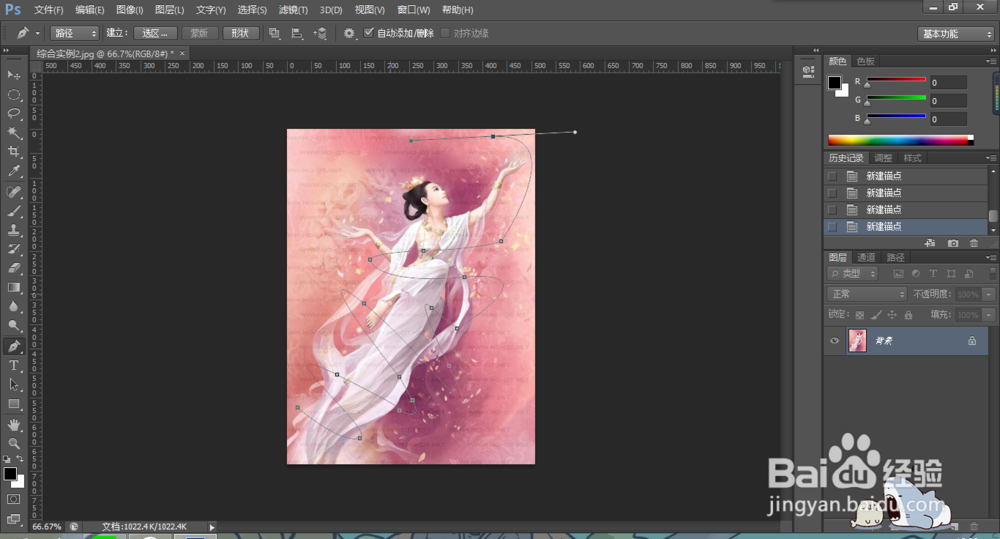Open path arrangement icon in options bar
The height and width of the screenshot is (539, 1000).
click(x=320, y=33)
